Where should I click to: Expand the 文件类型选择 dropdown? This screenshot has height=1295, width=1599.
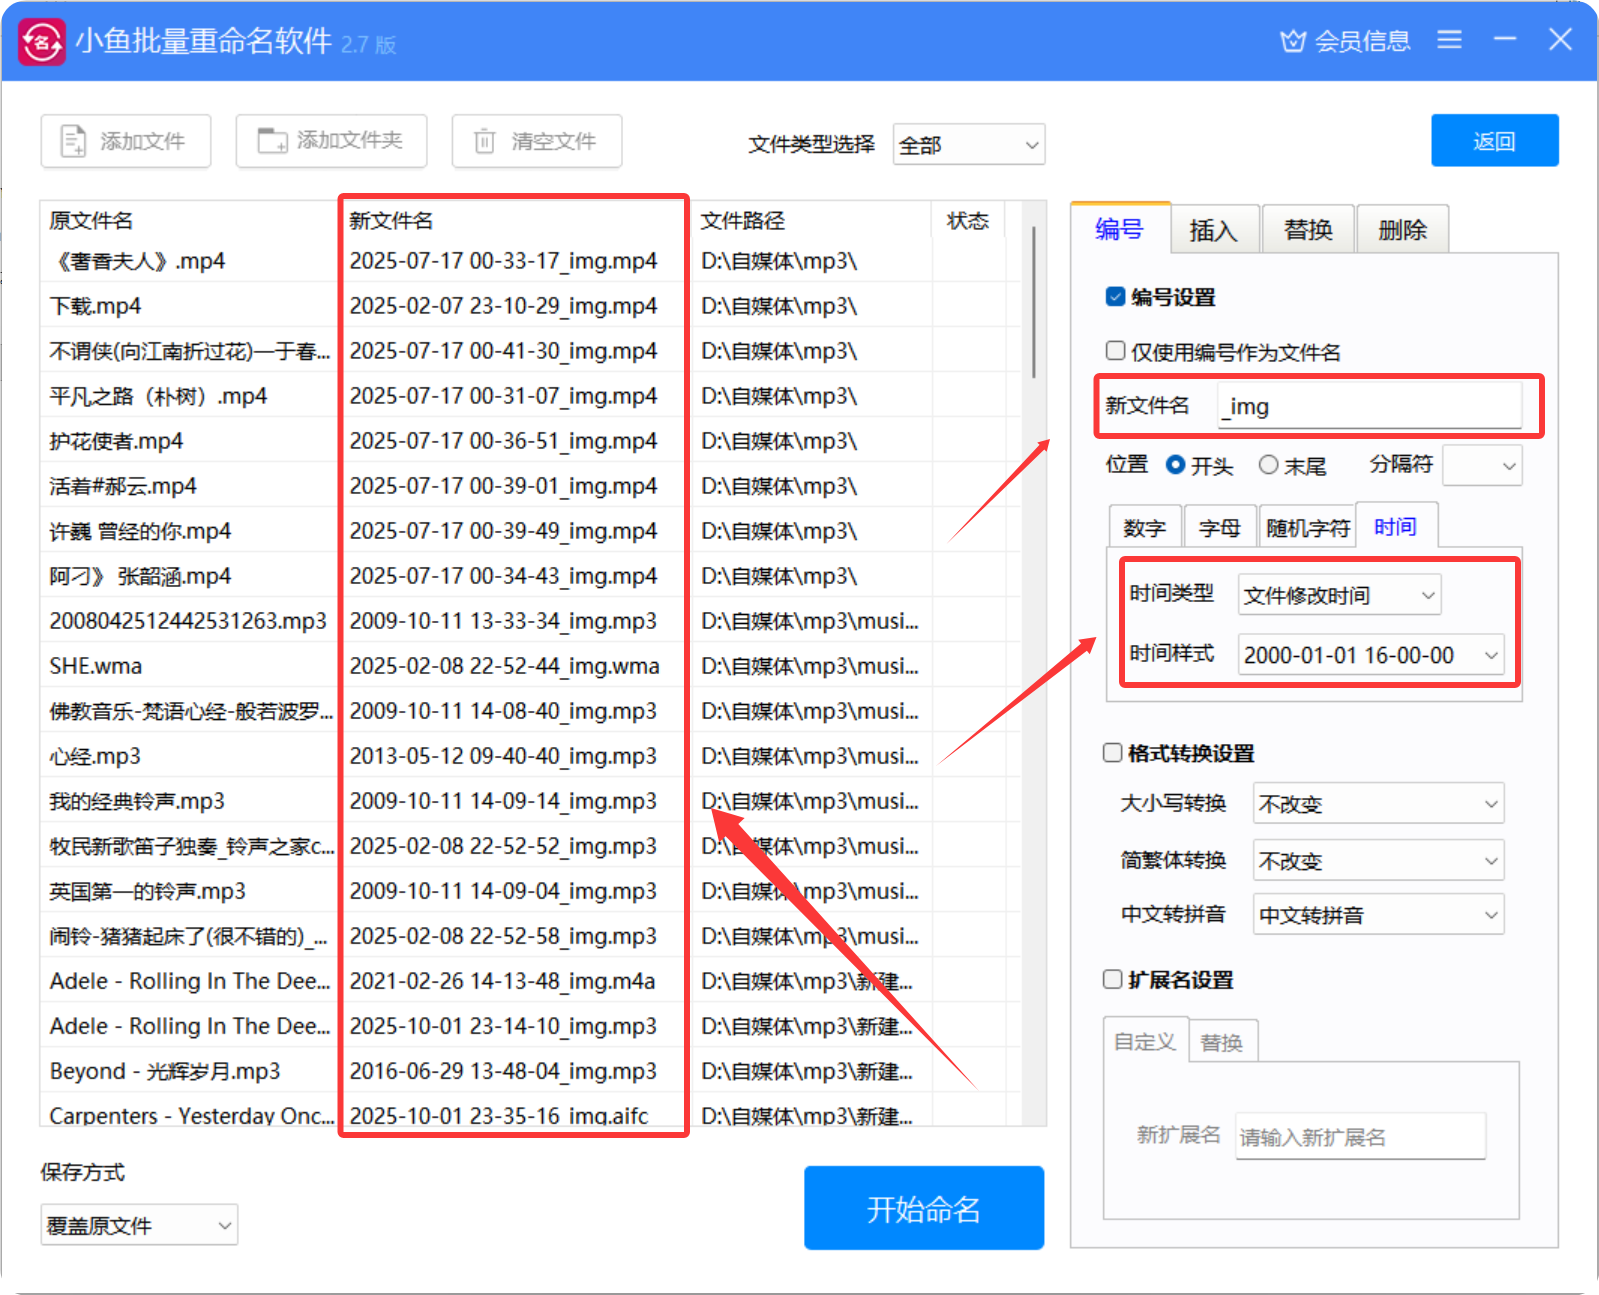click(x=968, y=145)
